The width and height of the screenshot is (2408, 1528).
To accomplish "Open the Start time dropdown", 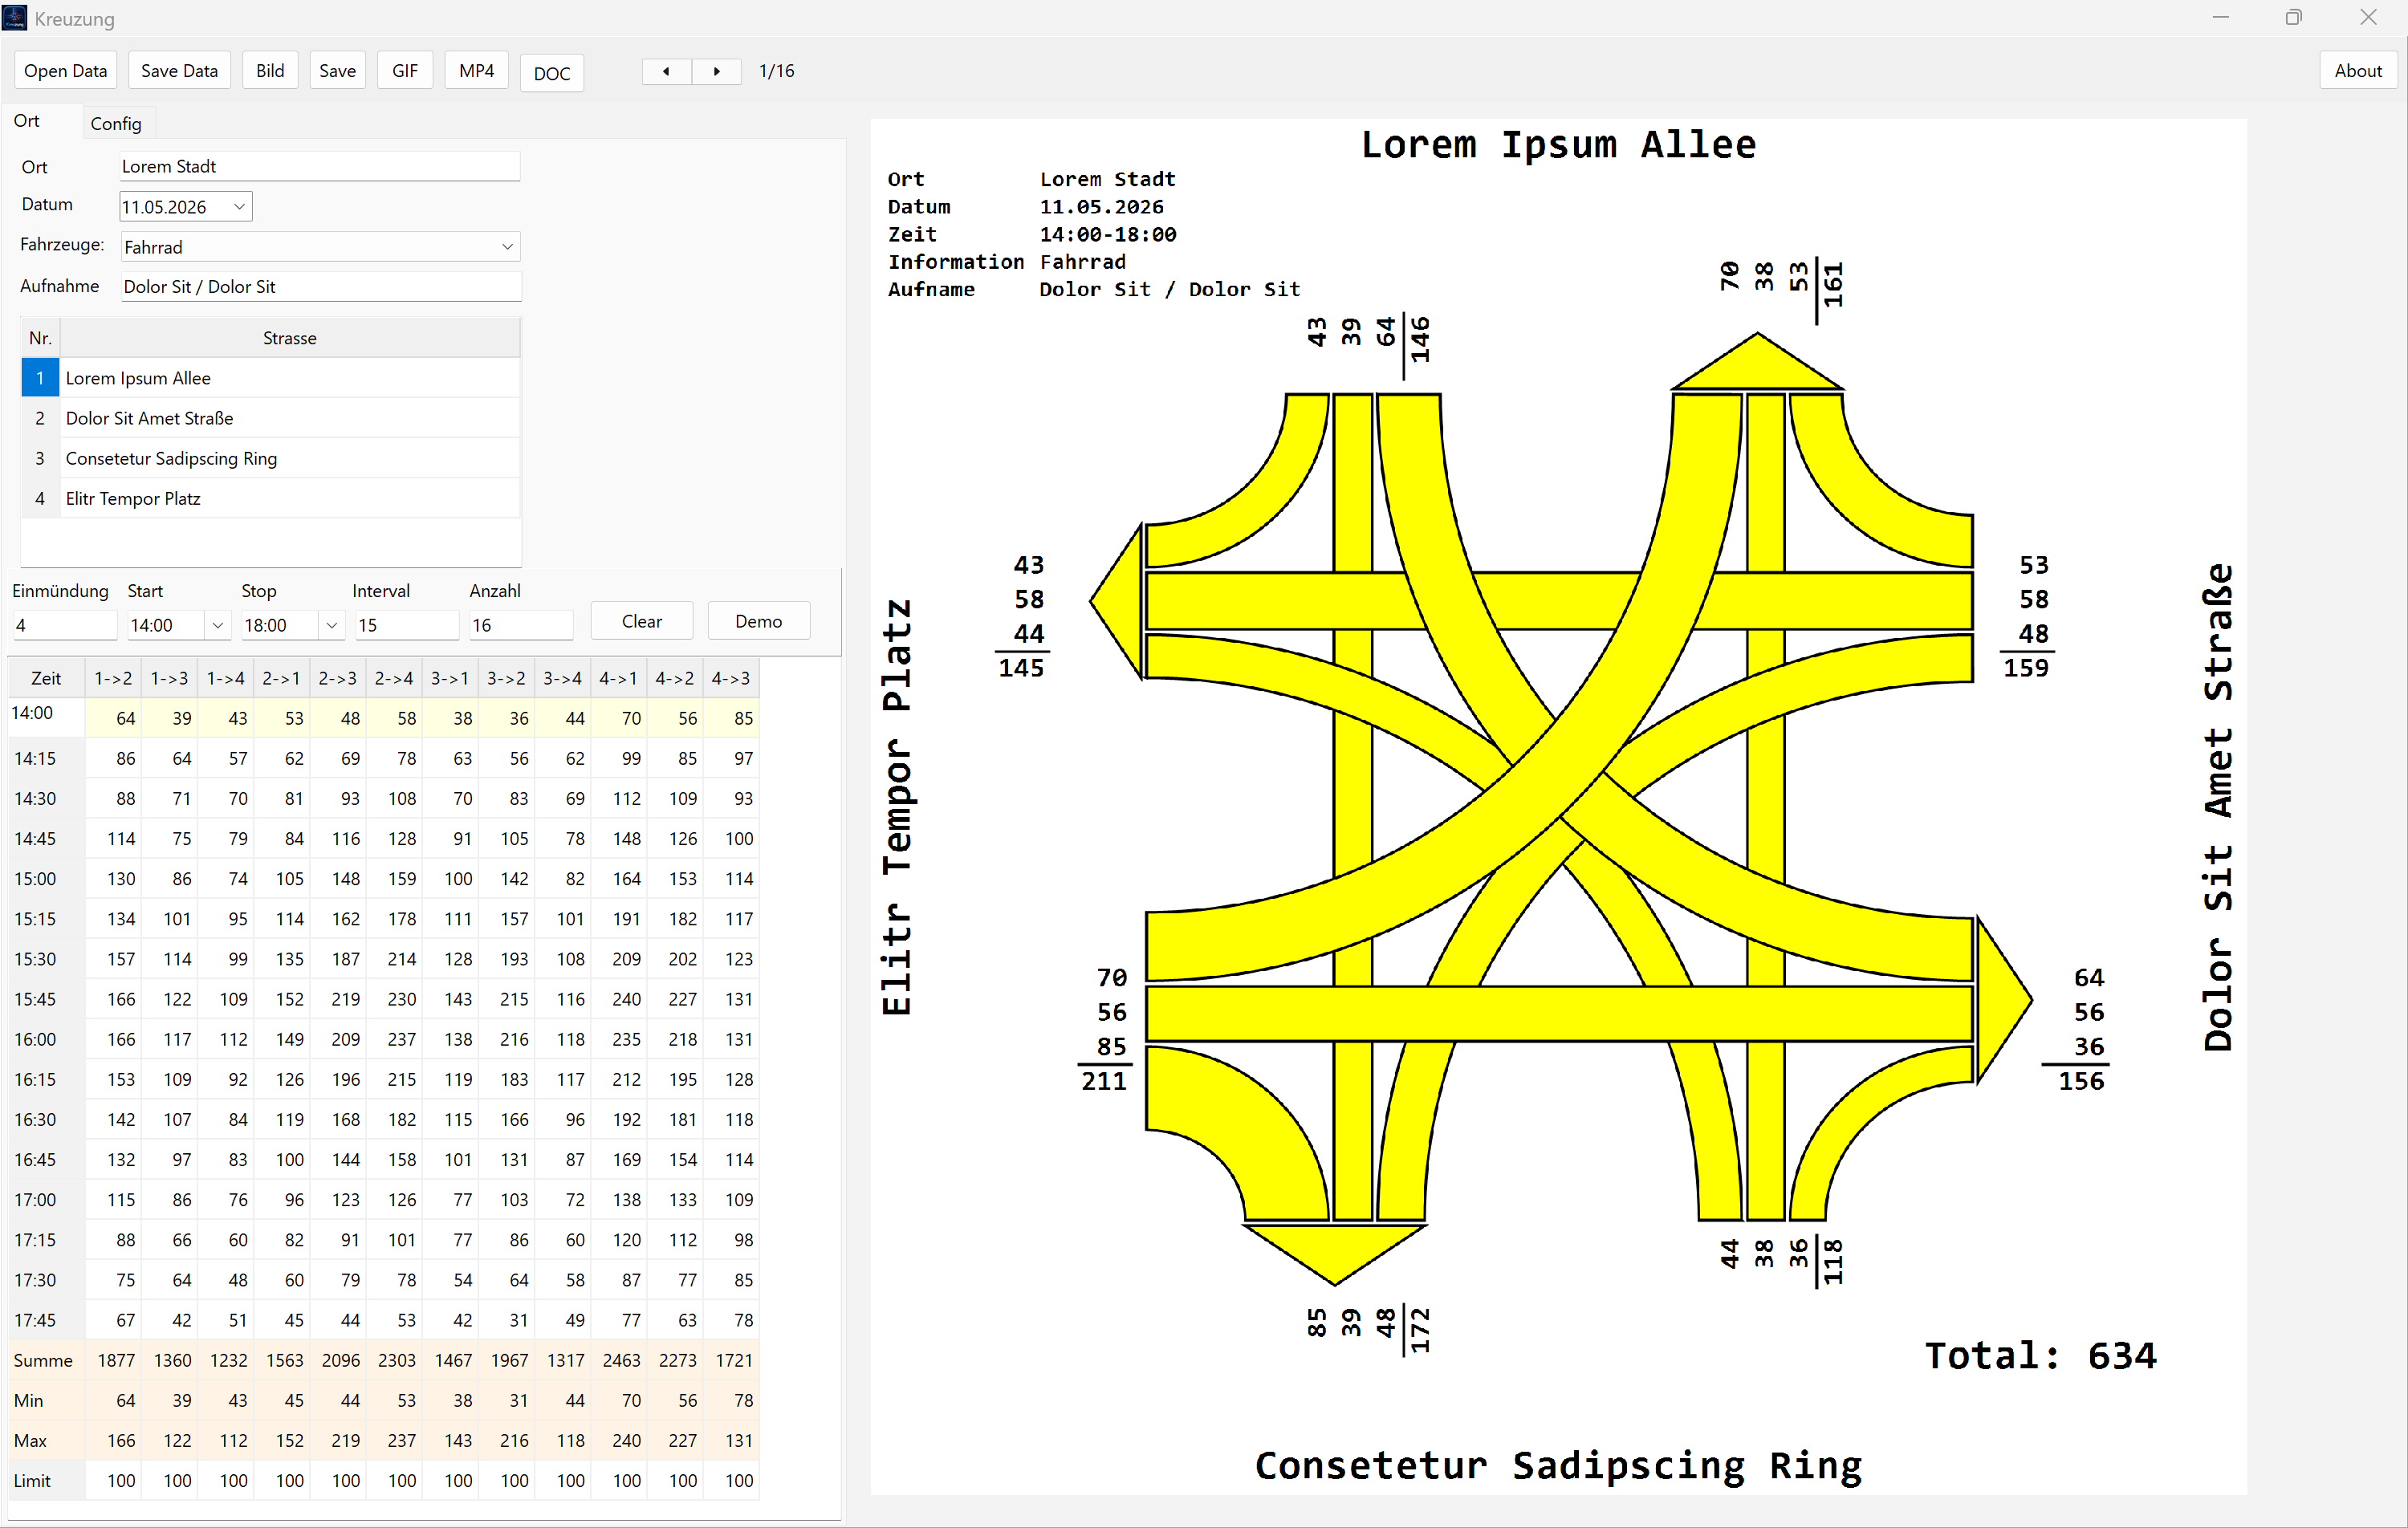I will coord(217,625).
